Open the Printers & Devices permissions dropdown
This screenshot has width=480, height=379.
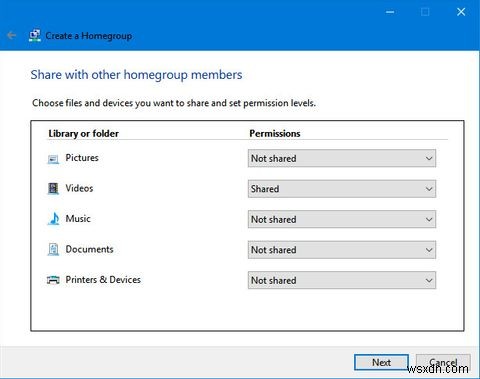tap(342, 280)
